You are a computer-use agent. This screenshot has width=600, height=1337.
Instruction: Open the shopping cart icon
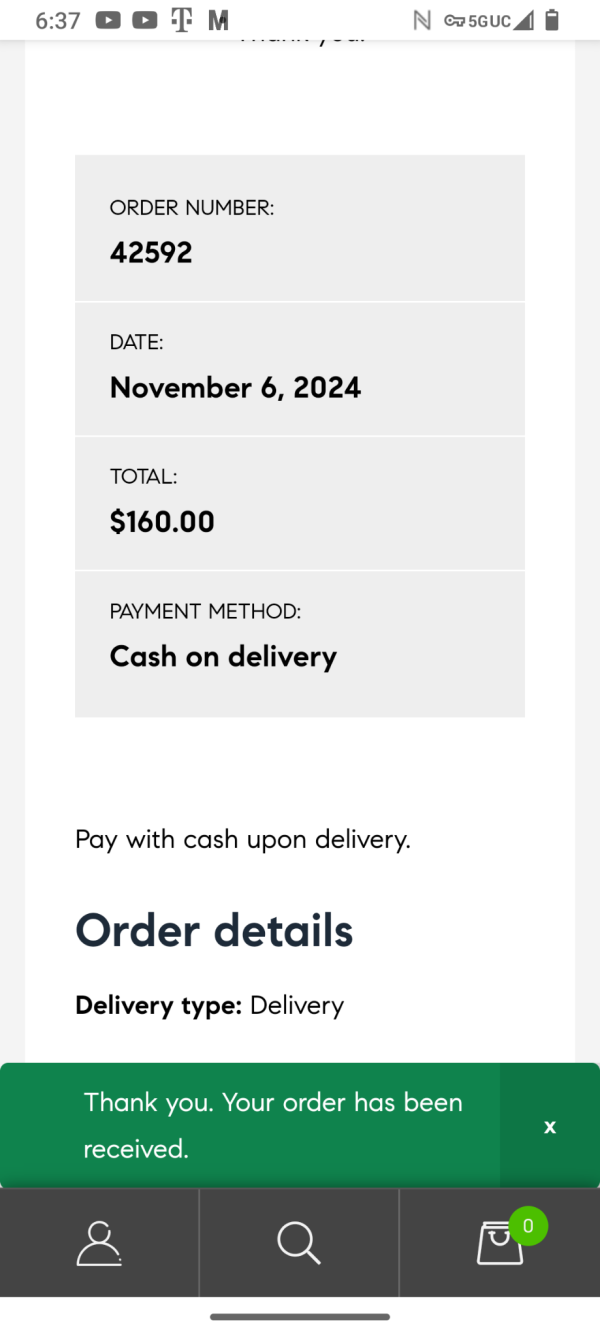coord(499,1243)
